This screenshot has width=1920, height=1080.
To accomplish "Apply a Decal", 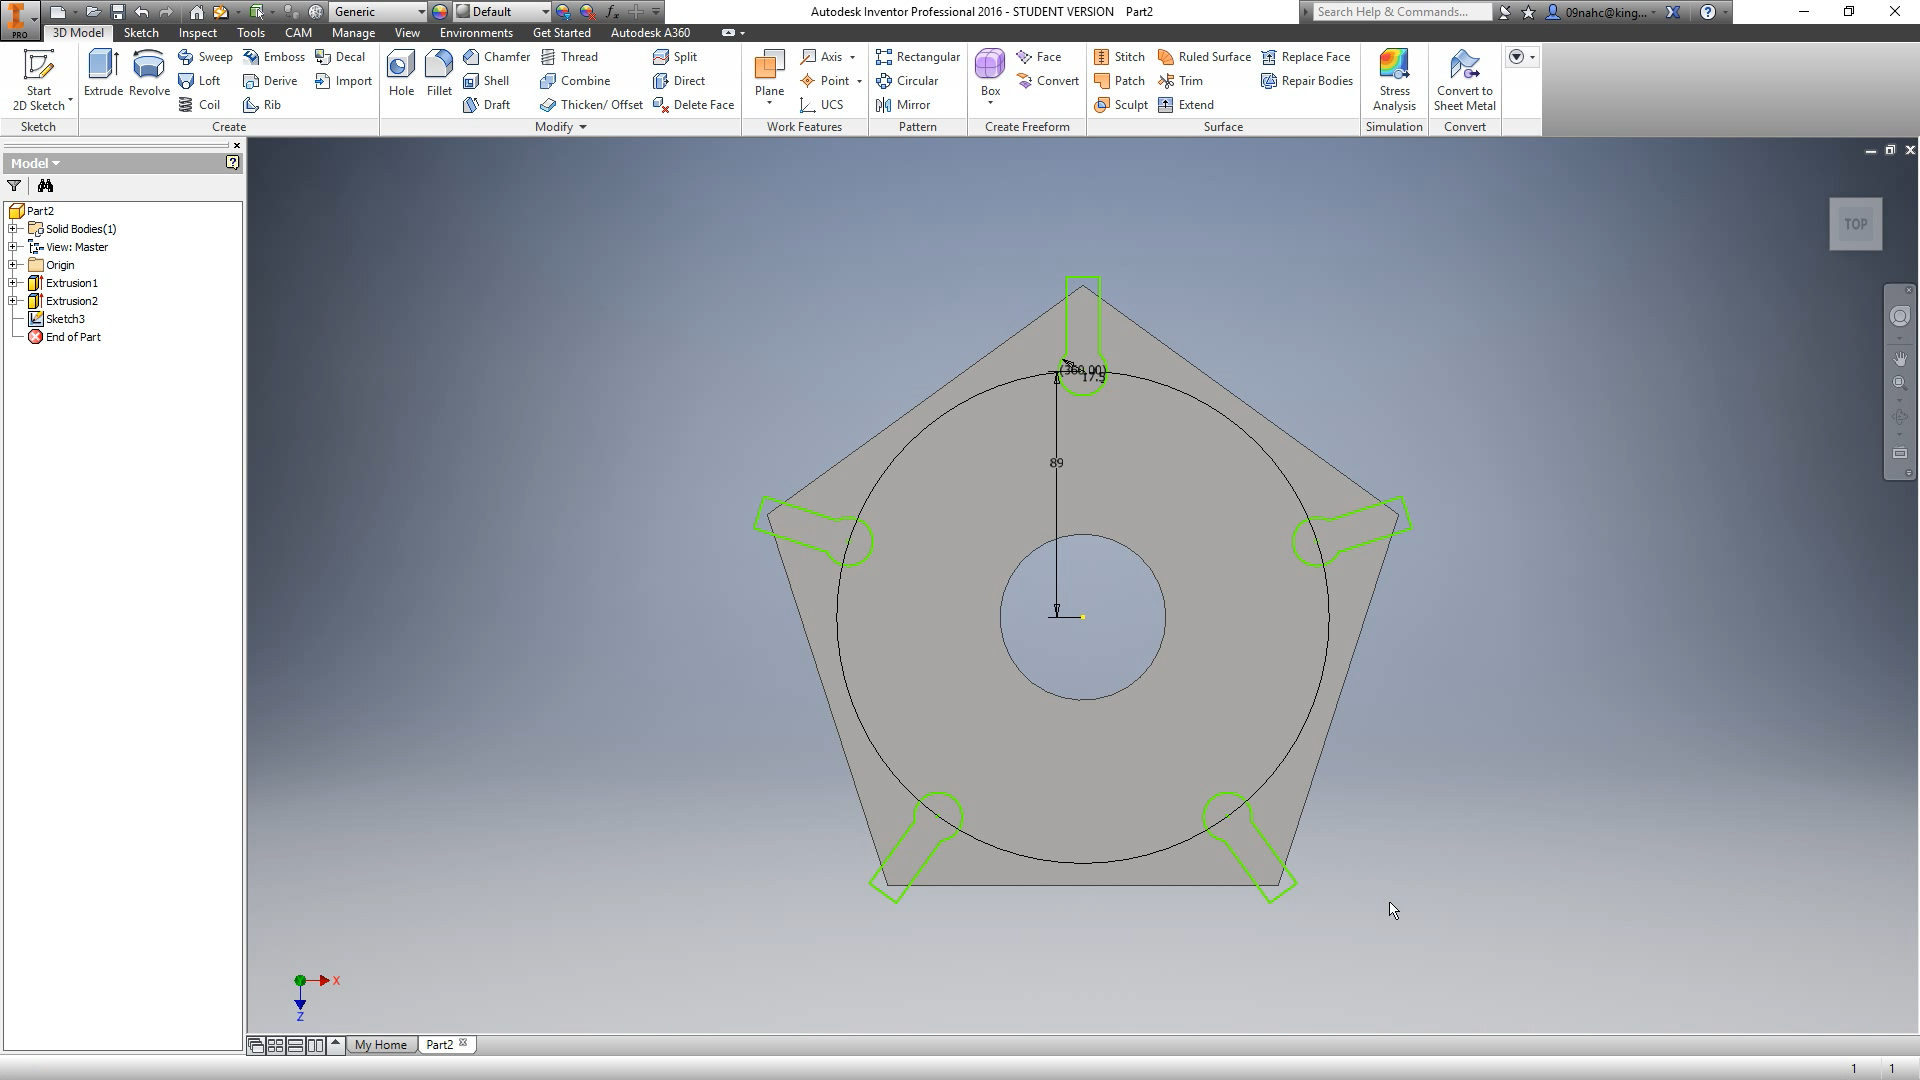I will coord(340,57).
